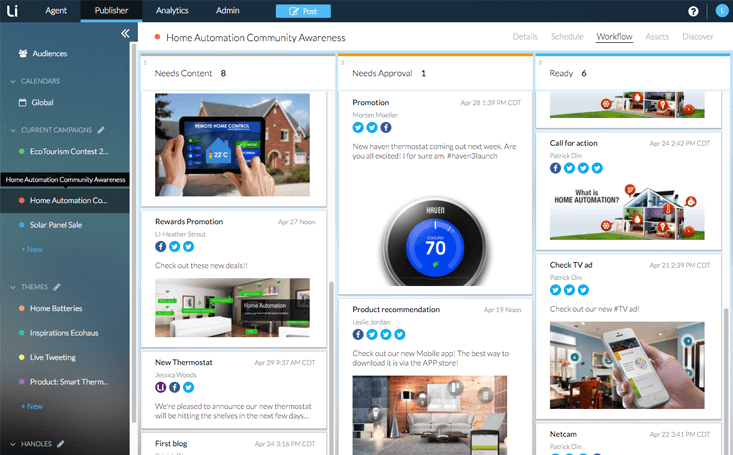
Task: Click Twitter icon on New Thermostat card
Action: (188, 387)
